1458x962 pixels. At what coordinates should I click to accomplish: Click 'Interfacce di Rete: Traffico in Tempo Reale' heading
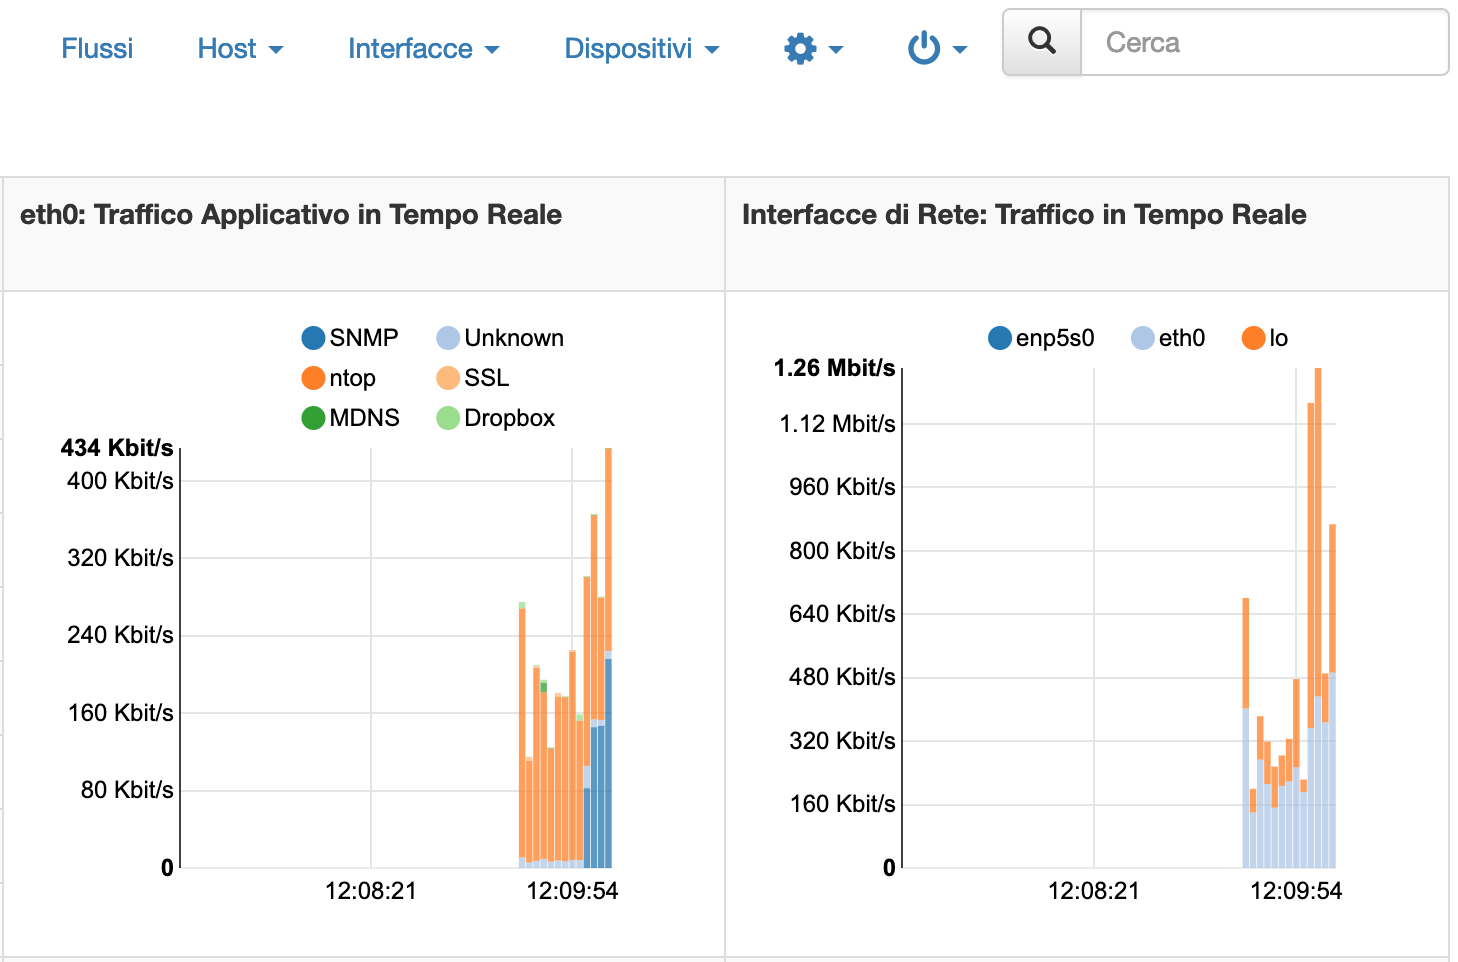point(1024,215)
